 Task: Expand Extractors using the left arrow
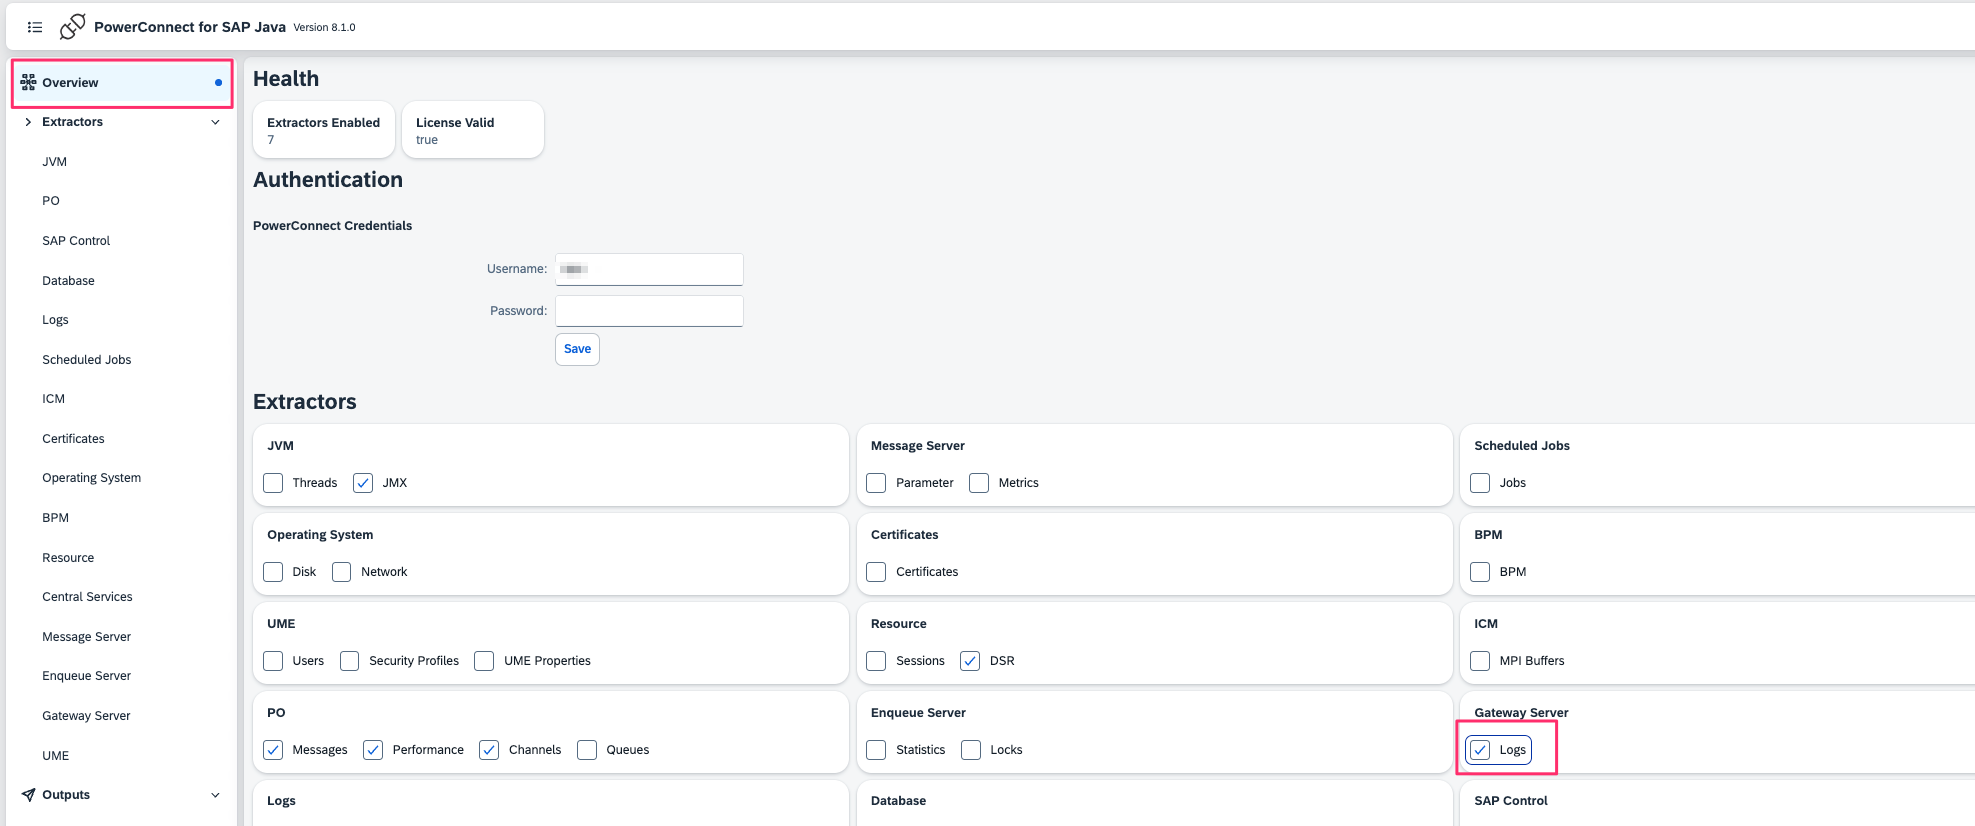click(28, 122)
